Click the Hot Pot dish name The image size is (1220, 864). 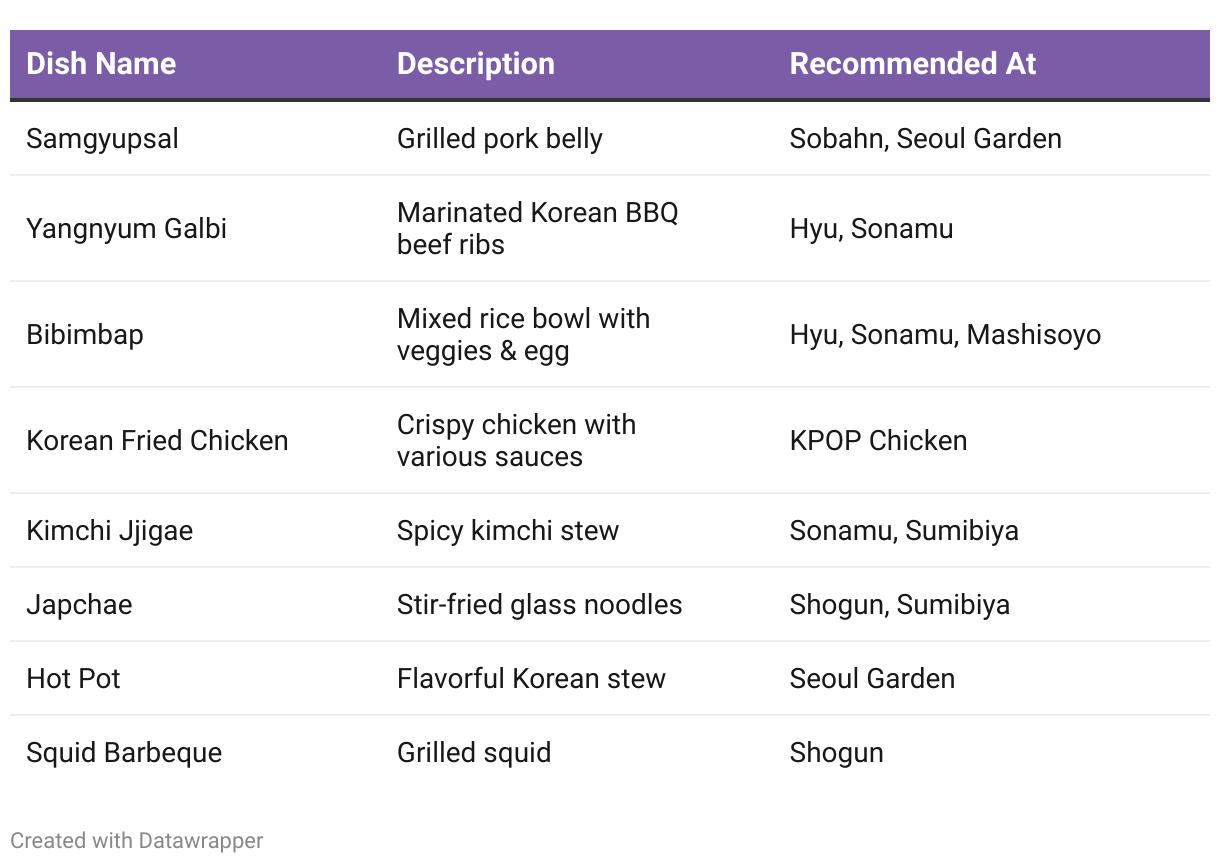(x=73, y=678)
